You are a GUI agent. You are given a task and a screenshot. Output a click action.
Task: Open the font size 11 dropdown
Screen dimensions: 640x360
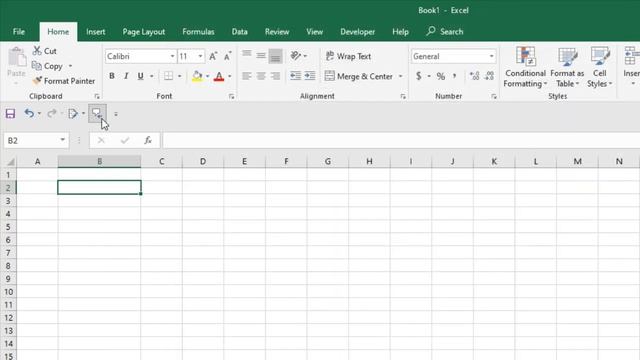200,56
